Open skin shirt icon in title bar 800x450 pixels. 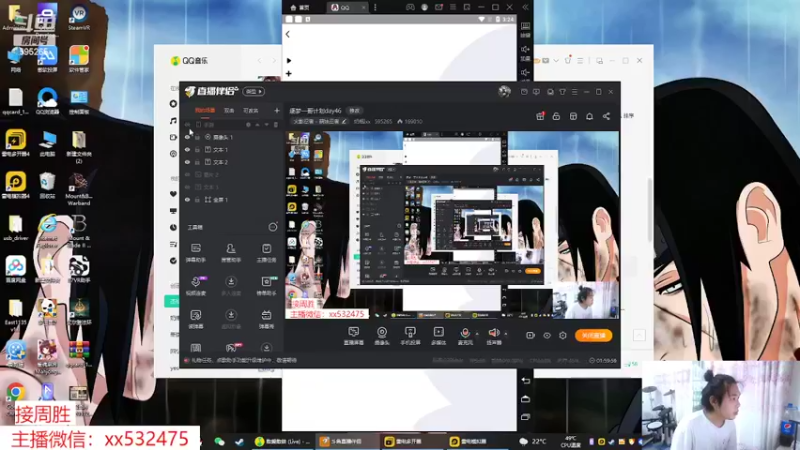562,92
